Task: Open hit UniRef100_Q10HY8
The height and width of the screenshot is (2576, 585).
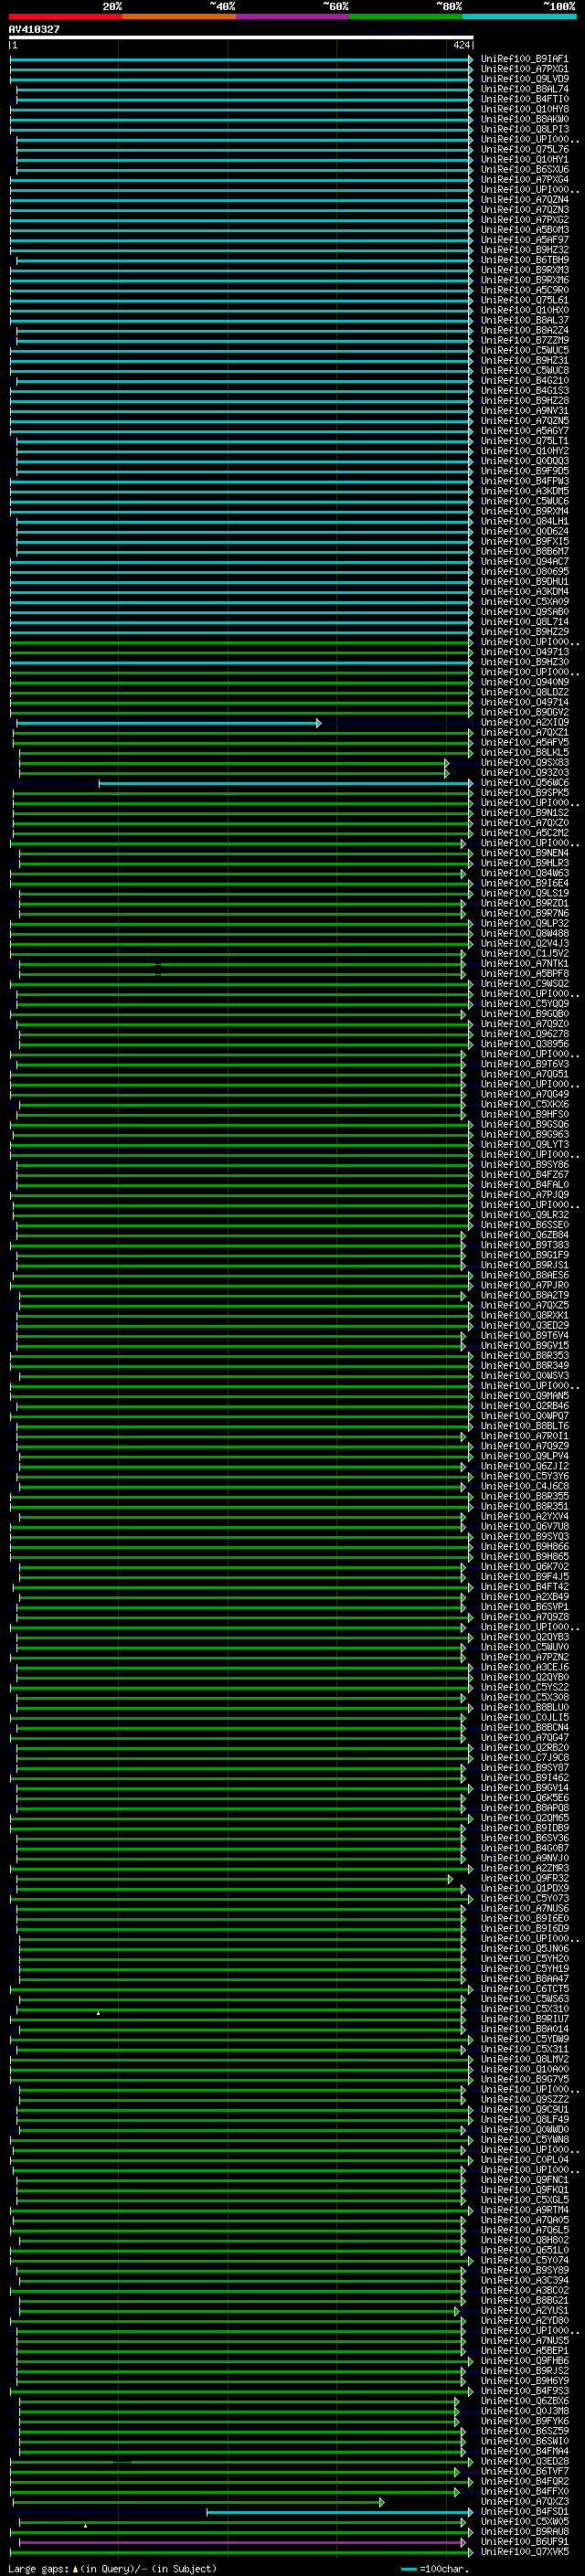Action: pyautogui.click(x=525, y=109)
